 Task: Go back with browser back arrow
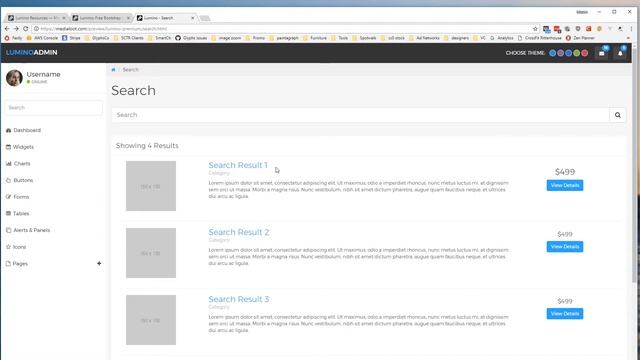pyautogui.click(x=7, y=29)
